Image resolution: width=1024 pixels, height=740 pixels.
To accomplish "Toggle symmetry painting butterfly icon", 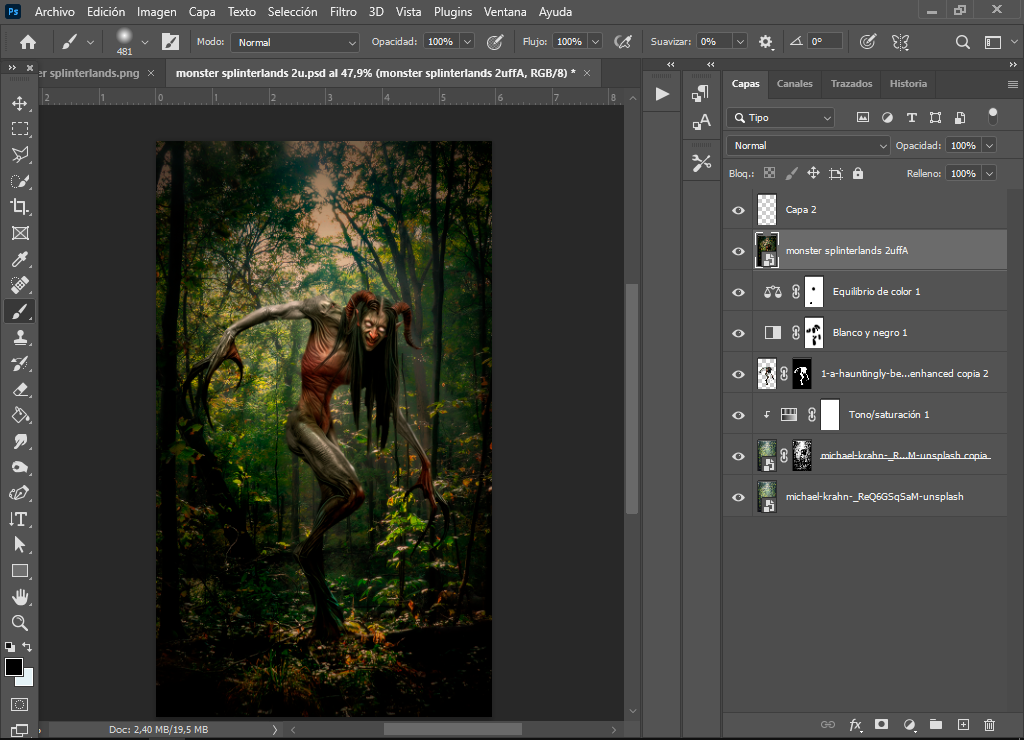I will point(901,42).
